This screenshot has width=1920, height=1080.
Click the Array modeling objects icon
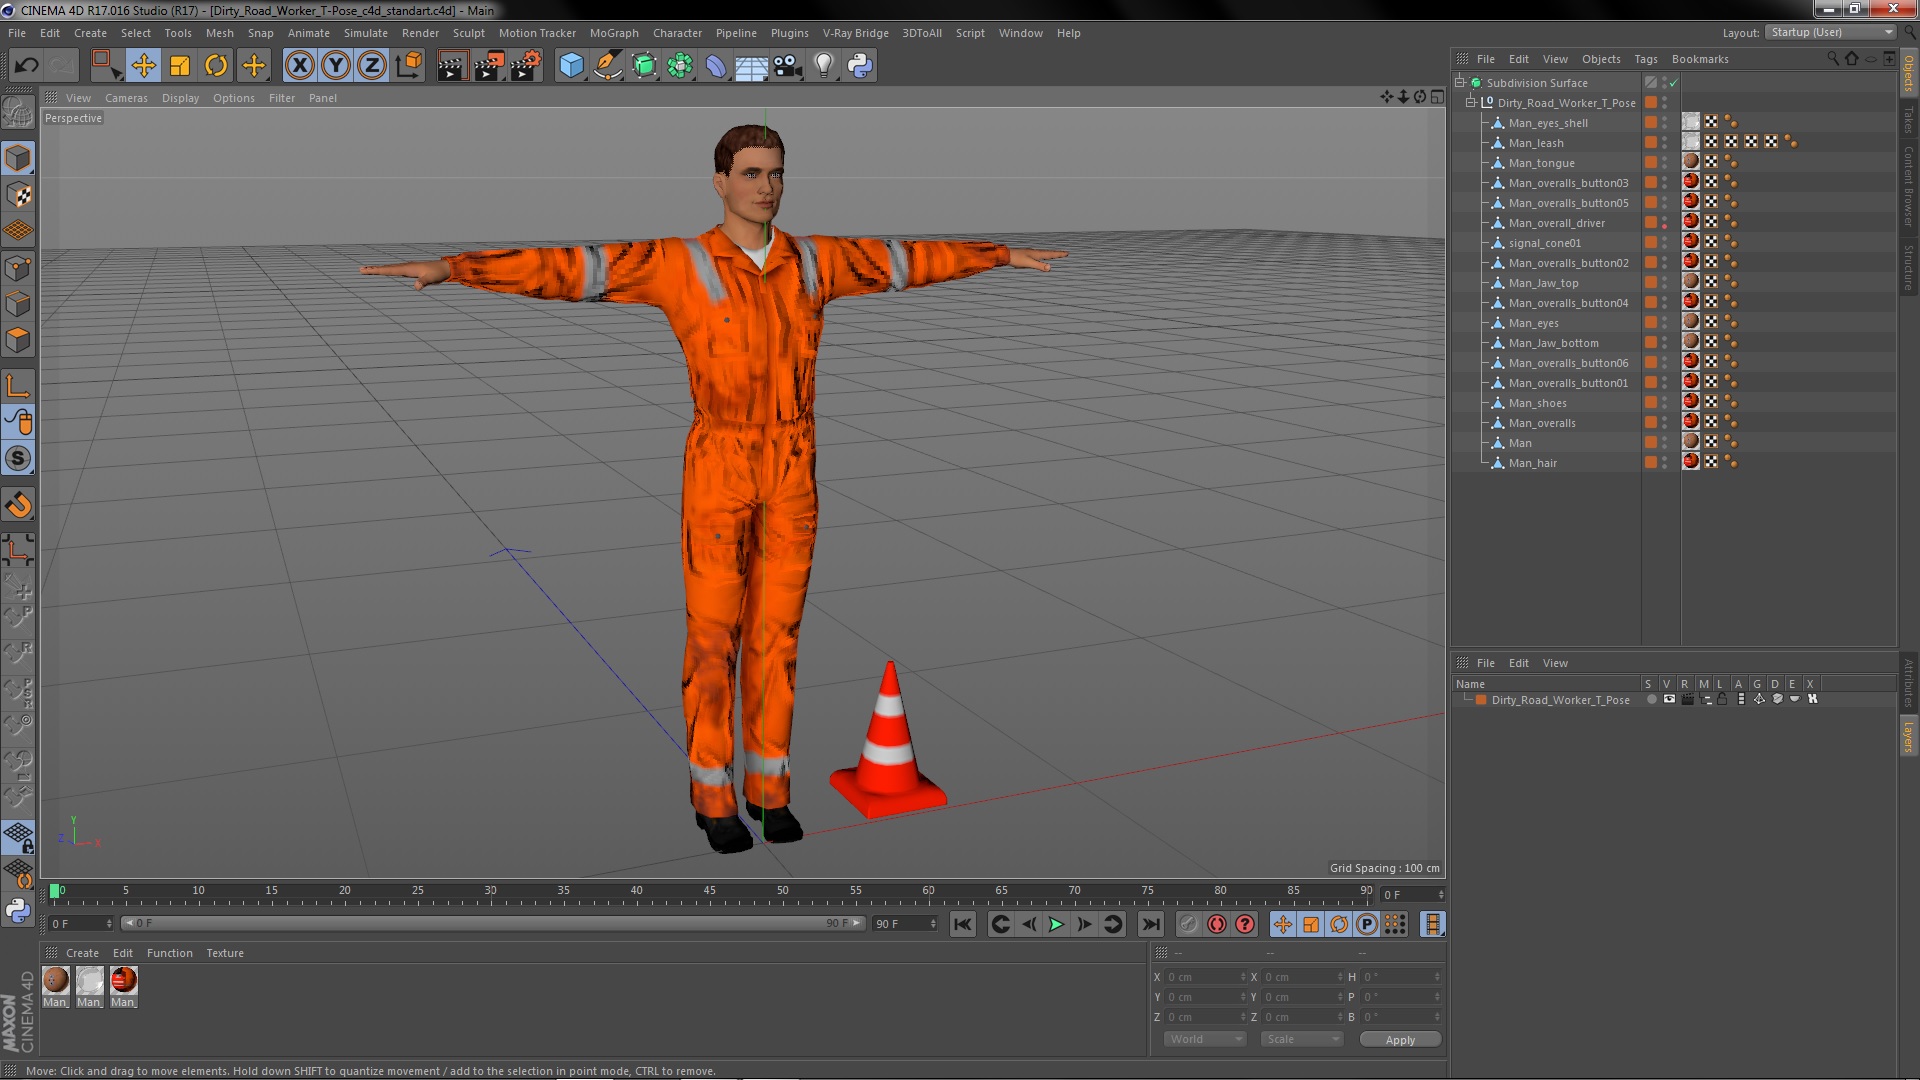click(680, 66)
